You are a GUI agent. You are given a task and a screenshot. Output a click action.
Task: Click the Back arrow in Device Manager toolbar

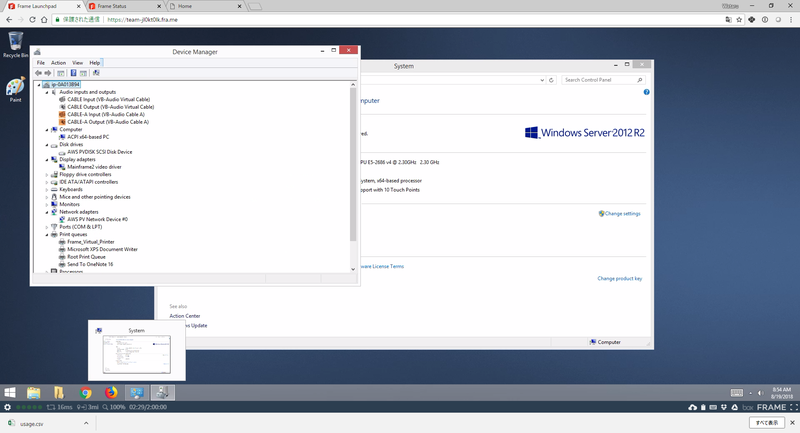[x=38, y=73]
